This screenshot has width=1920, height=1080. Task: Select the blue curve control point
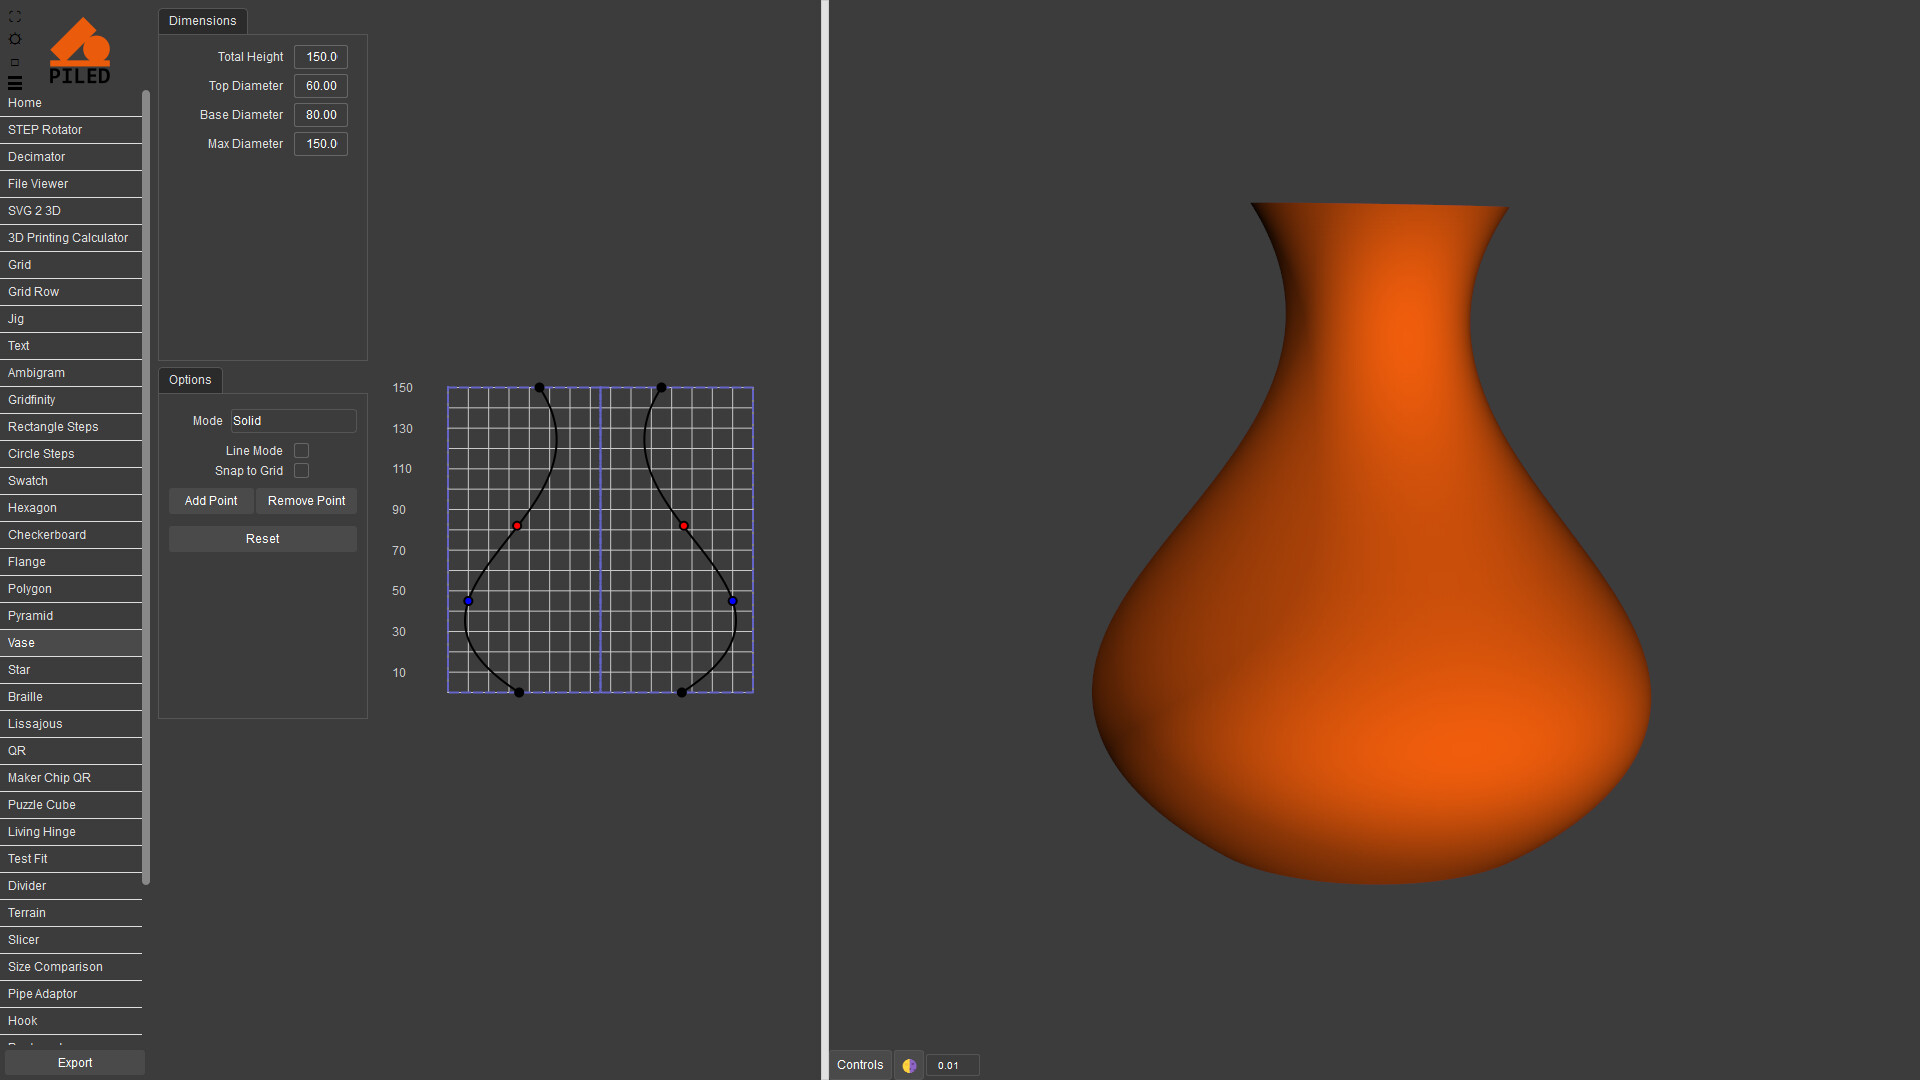(x=468, y=601)
